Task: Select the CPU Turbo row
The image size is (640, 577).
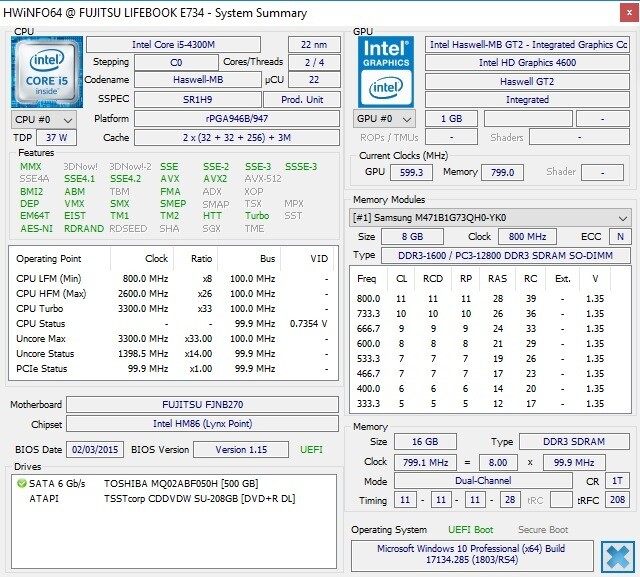Action: 173,309
